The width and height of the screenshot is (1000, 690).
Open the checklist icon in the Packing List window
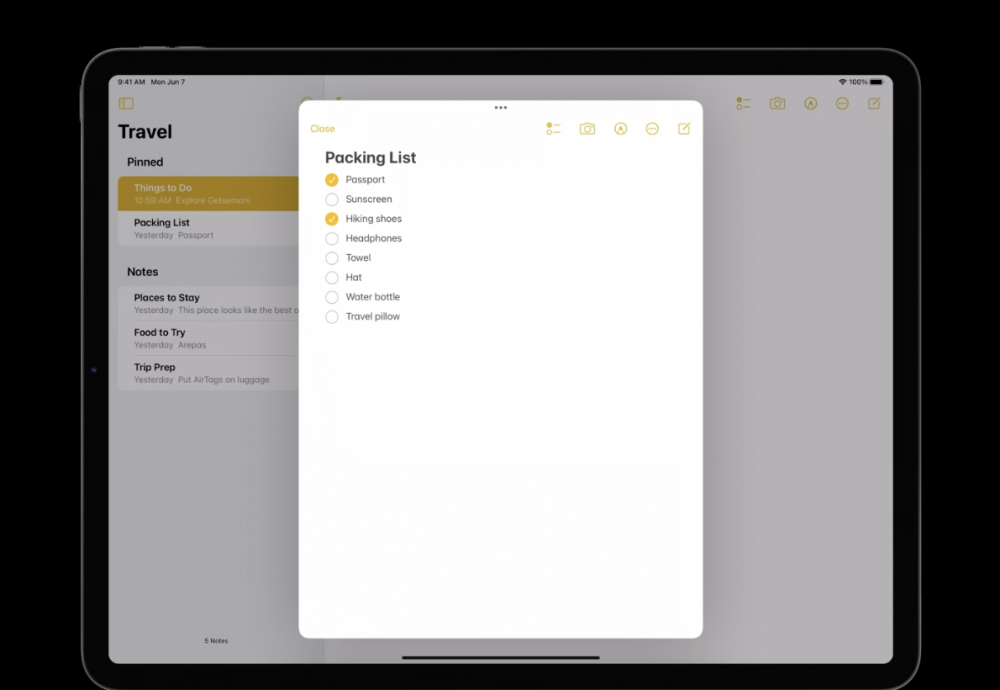click(x=553, y=129)
